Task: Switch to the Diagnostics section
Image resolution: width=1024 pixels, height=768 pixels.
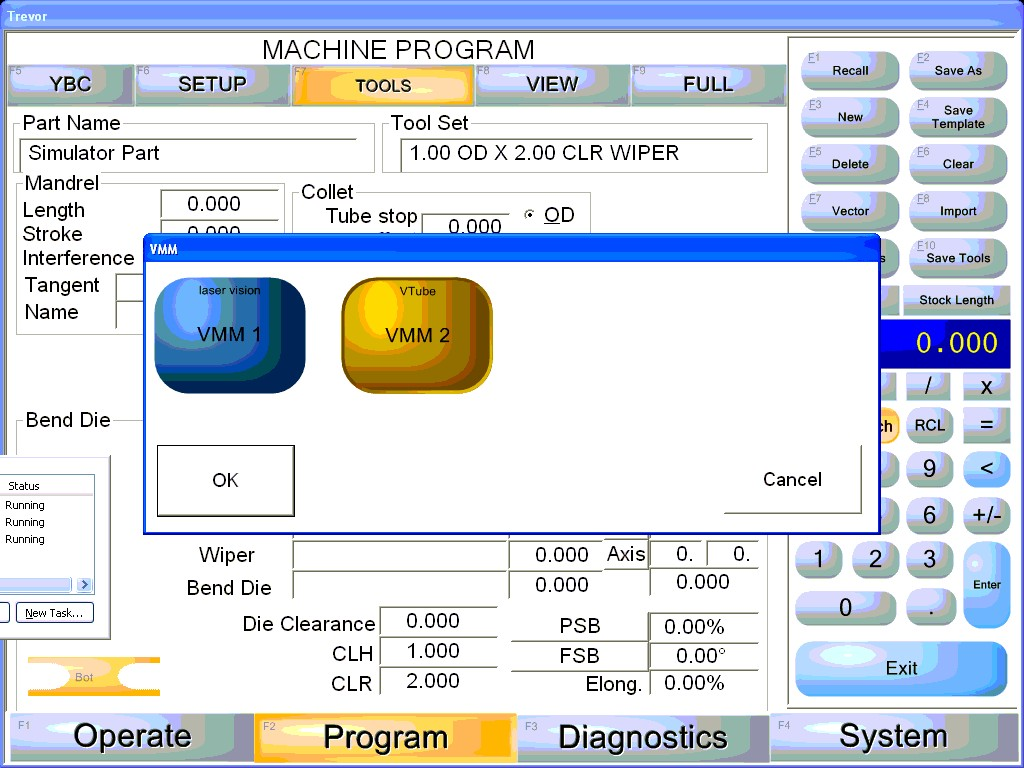Action: point(642,738)
